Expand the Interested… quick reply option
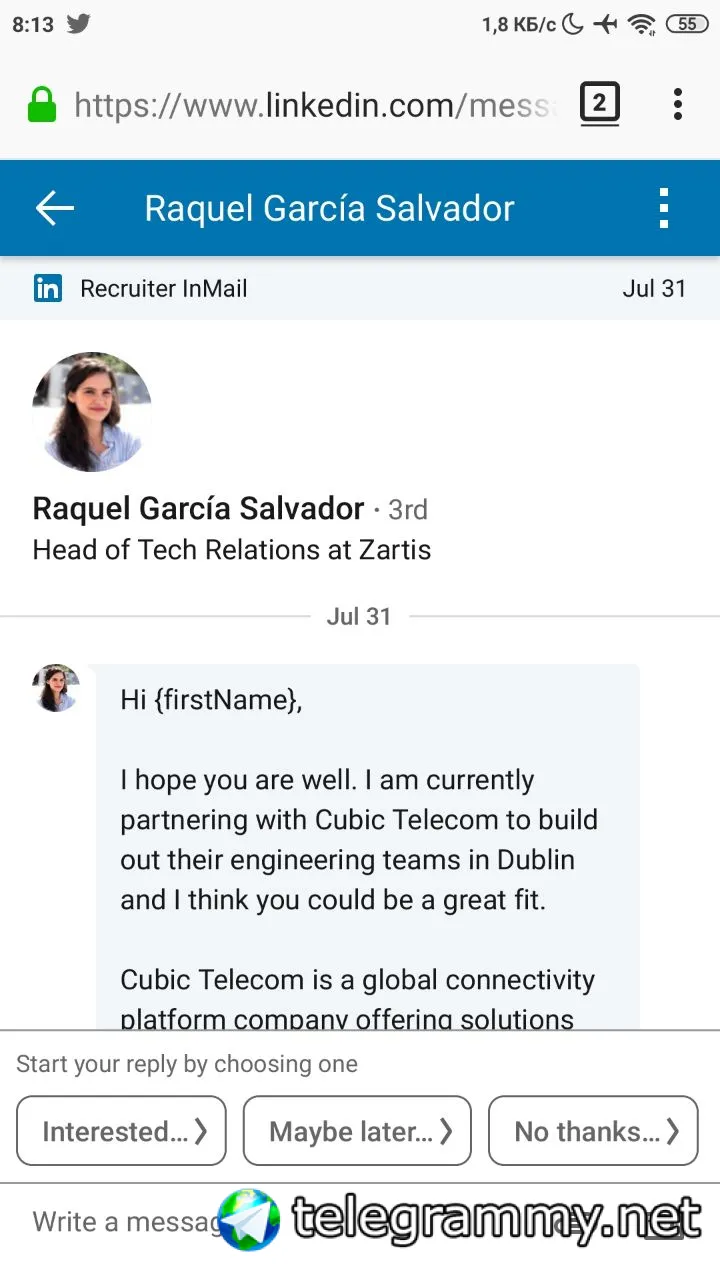The width and height of the screenshot is (720, 1280). point(122,1131)
